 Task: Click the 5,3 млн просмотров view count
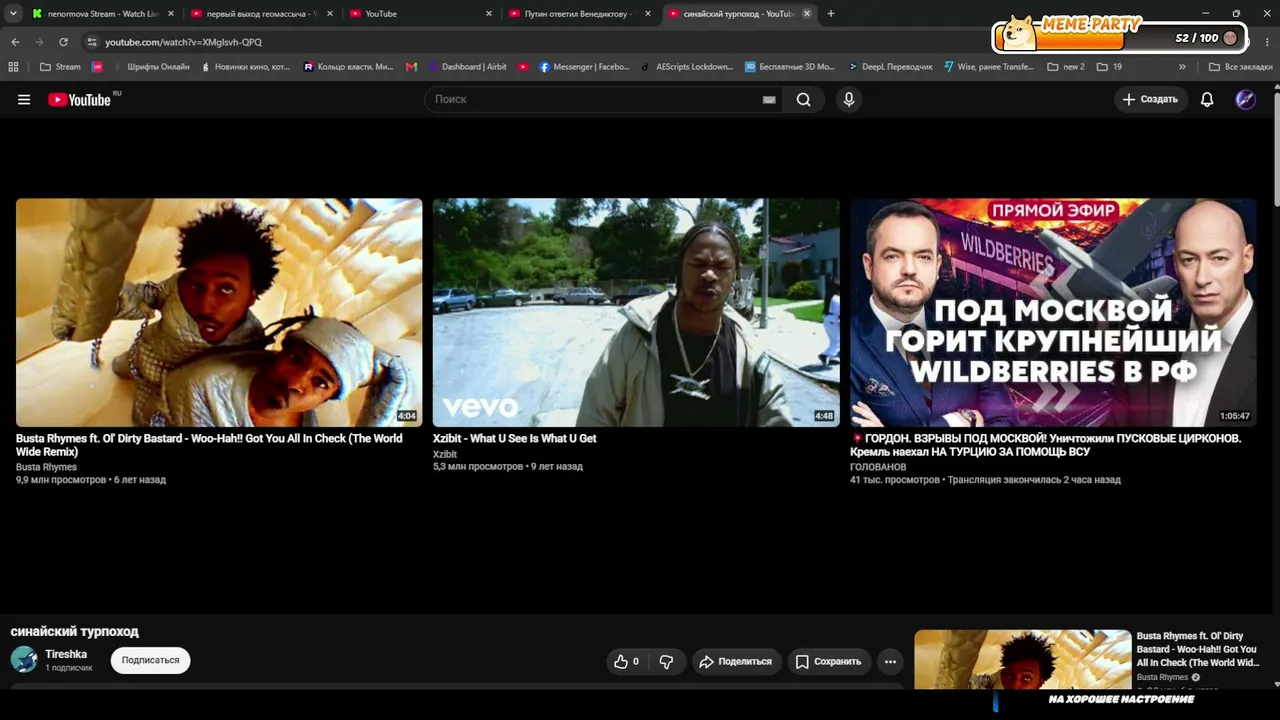[478, 467]
